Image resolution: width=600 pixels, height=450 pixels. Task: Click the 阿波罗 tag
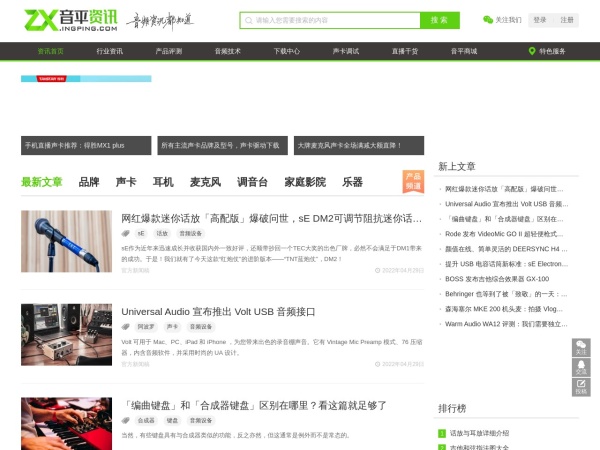pyautogui.click(x=146, y=327)
